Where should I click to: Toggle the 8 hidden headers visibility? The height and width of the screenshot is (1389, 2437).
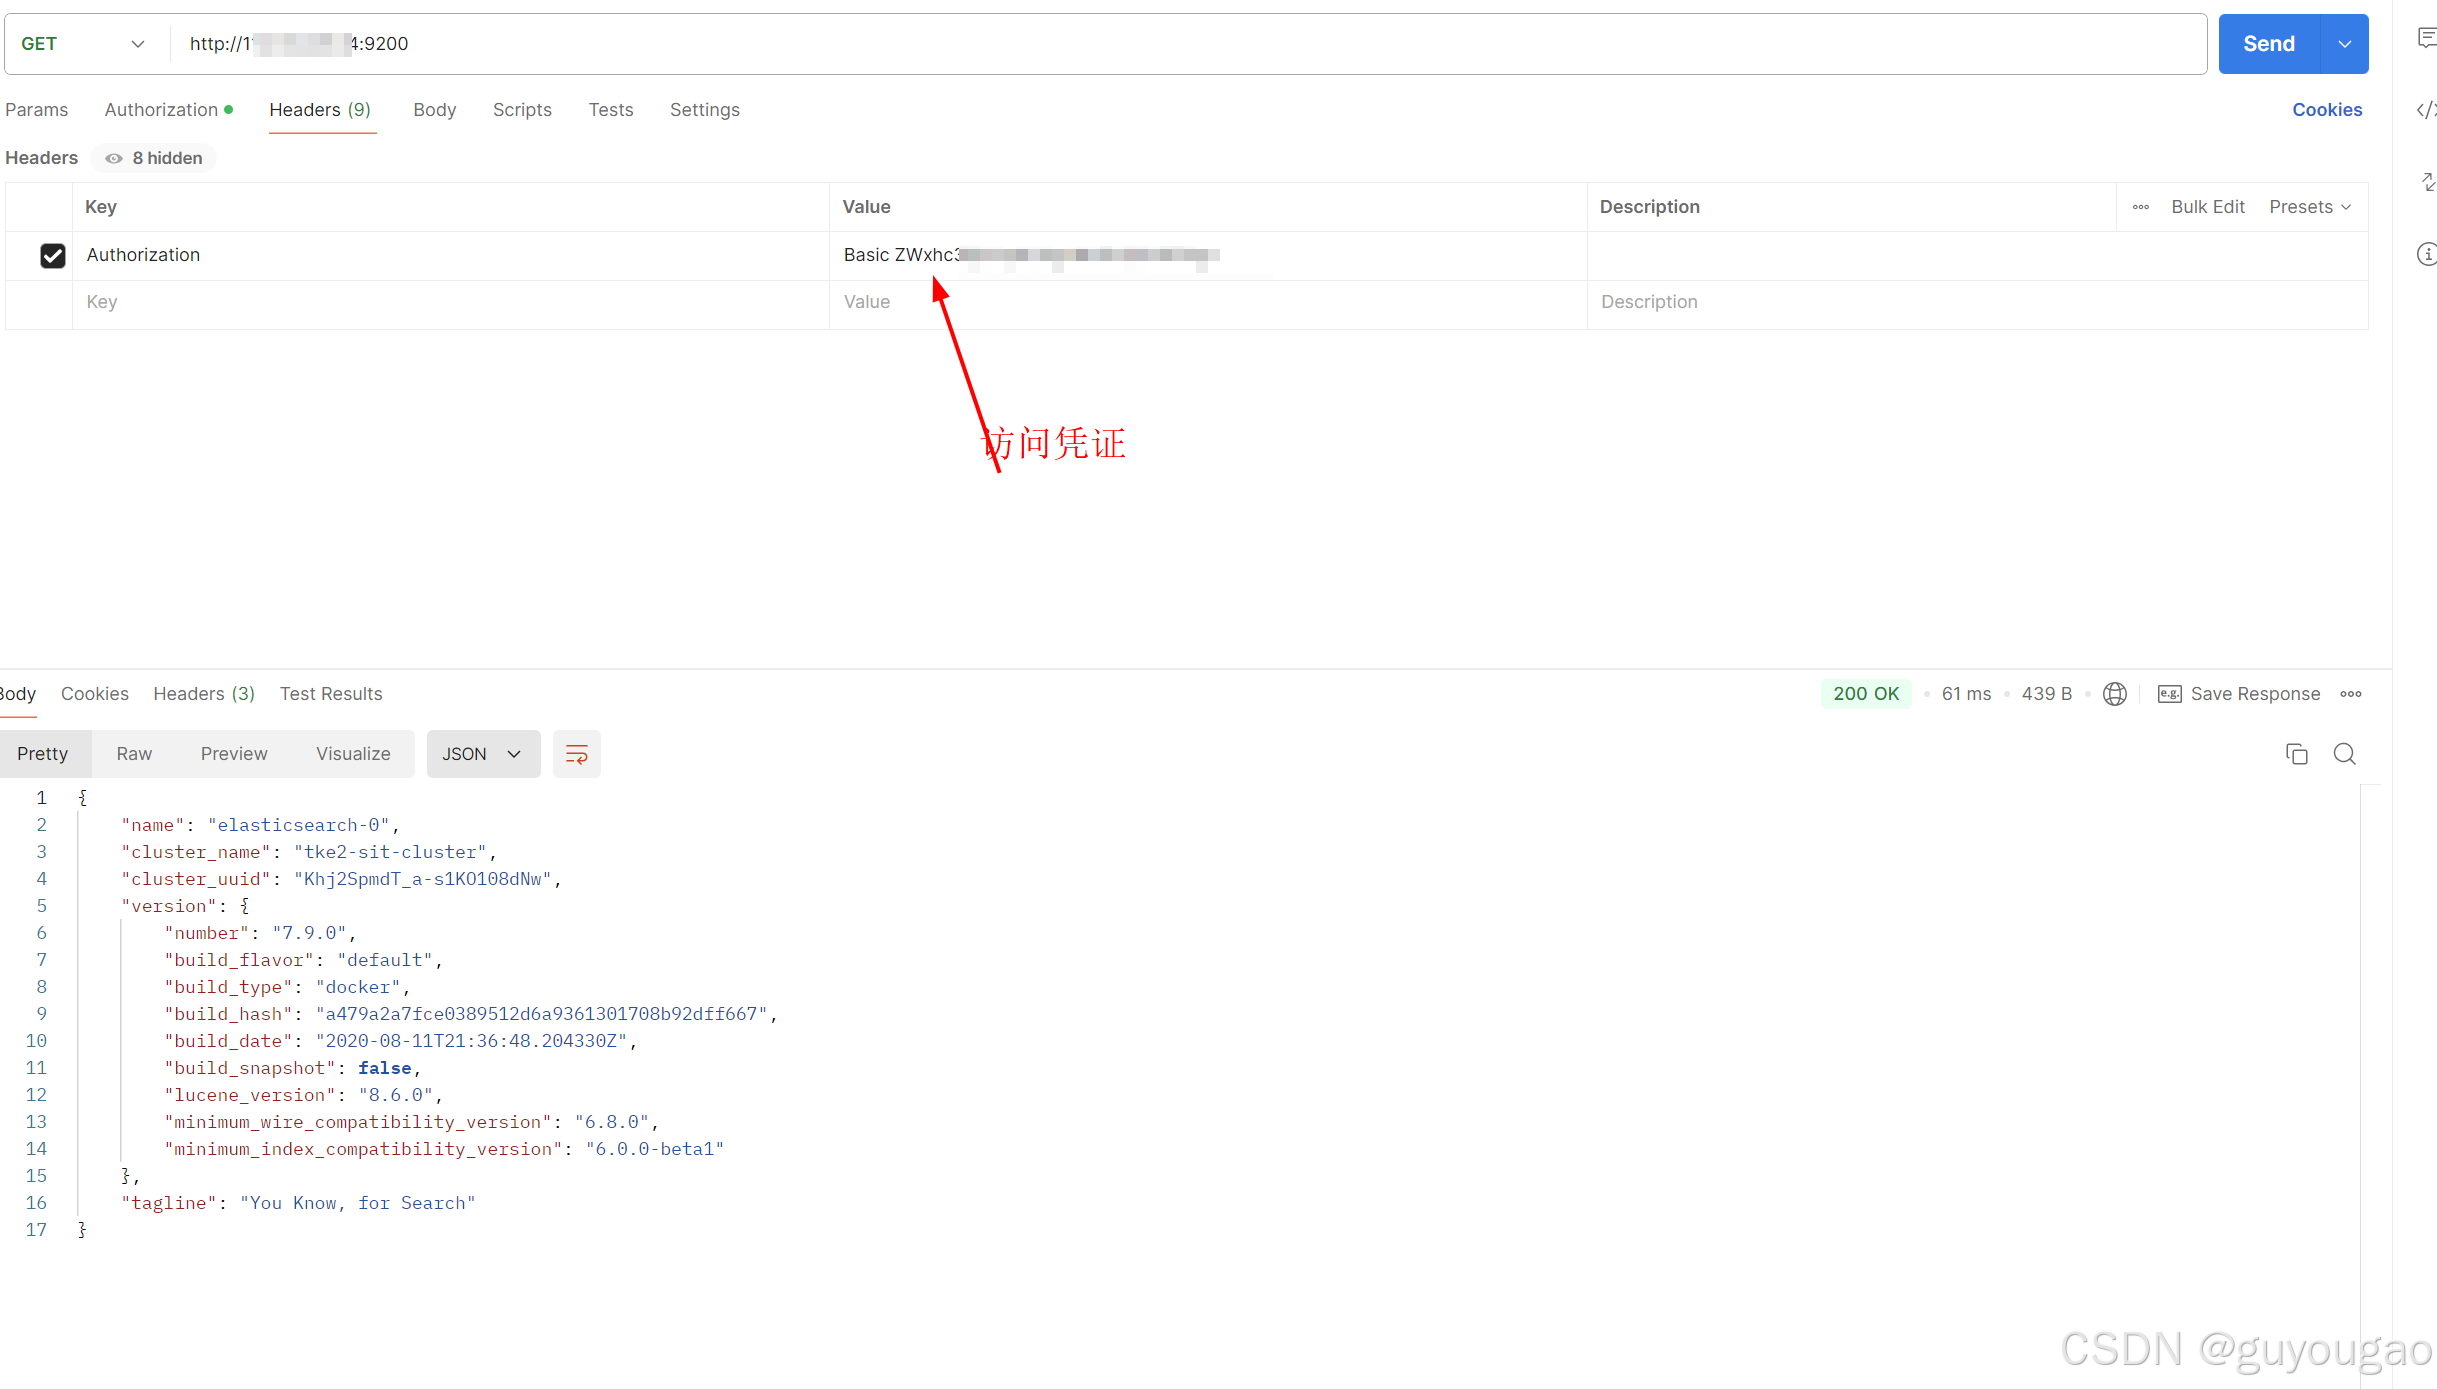click(154, 158)
